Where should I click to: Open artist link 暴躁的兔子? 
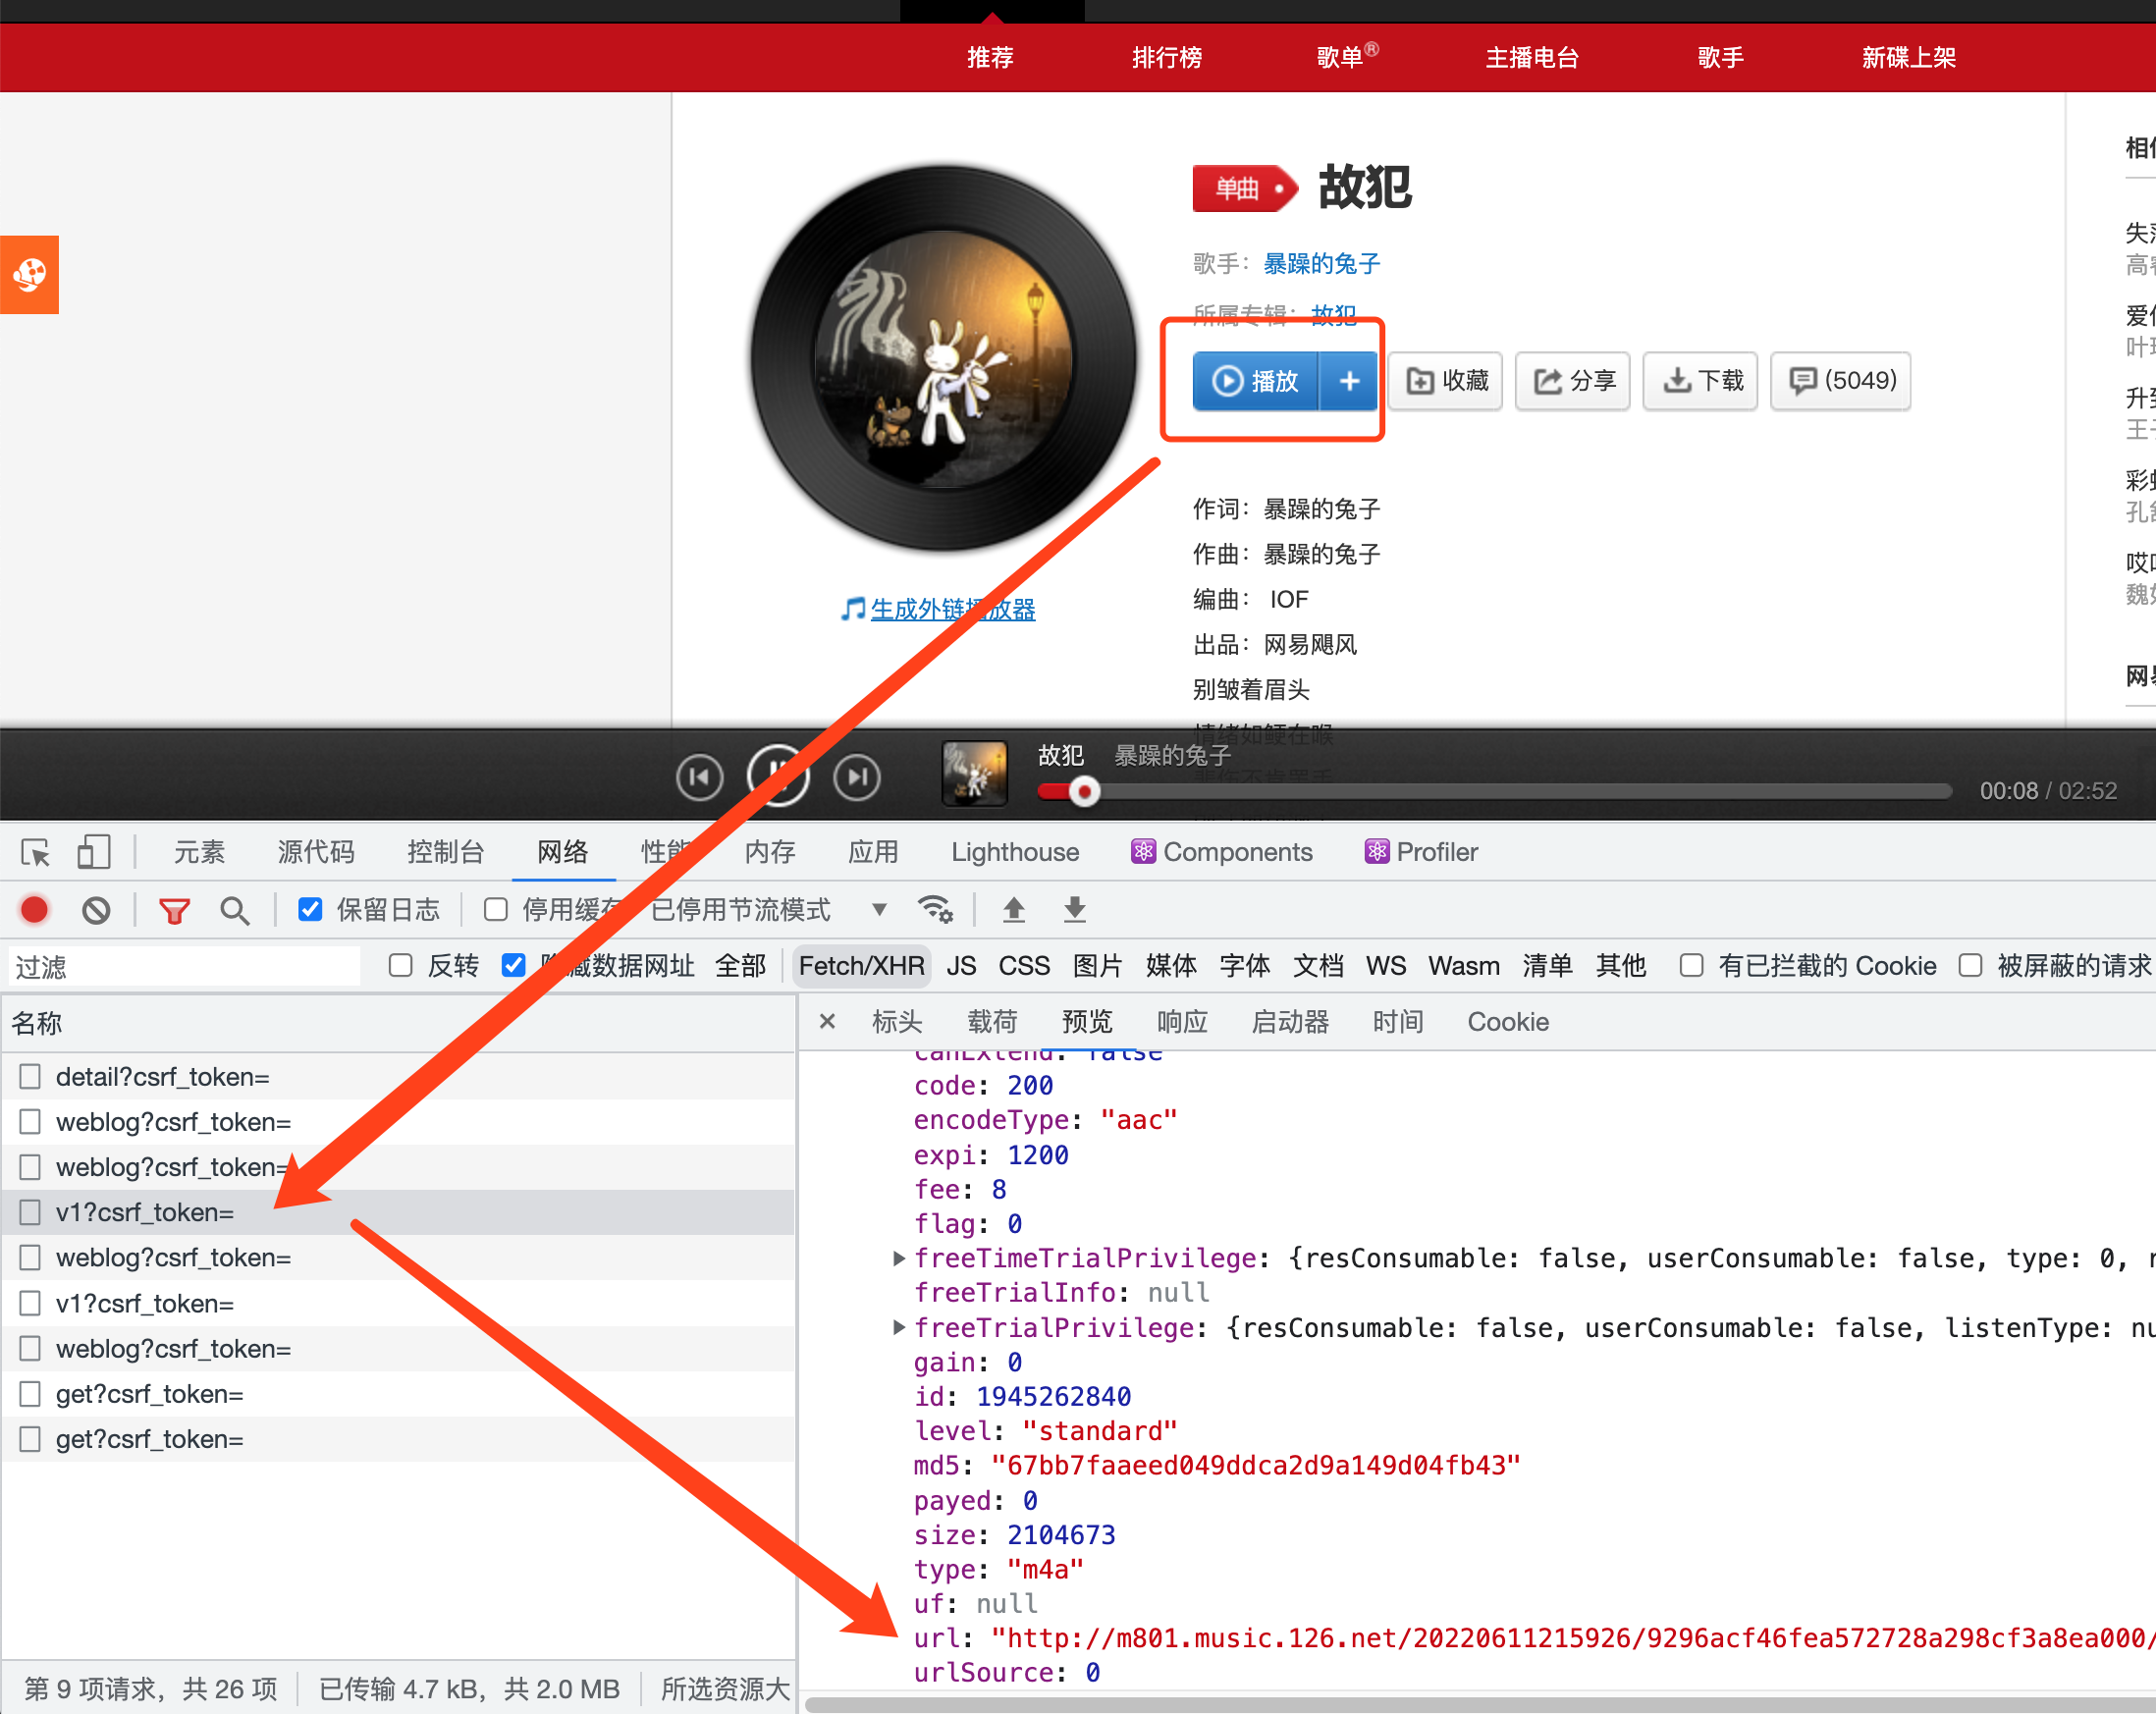[x=1321, y=264]
